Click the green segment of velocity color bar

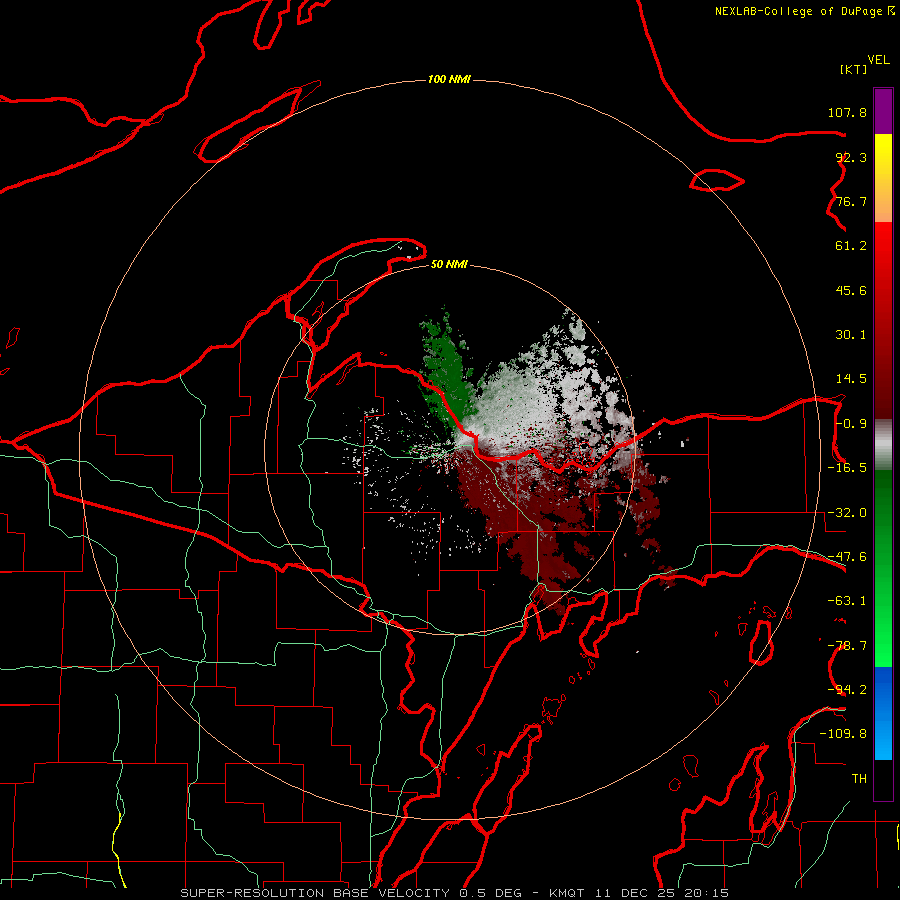tap(883, 568)
